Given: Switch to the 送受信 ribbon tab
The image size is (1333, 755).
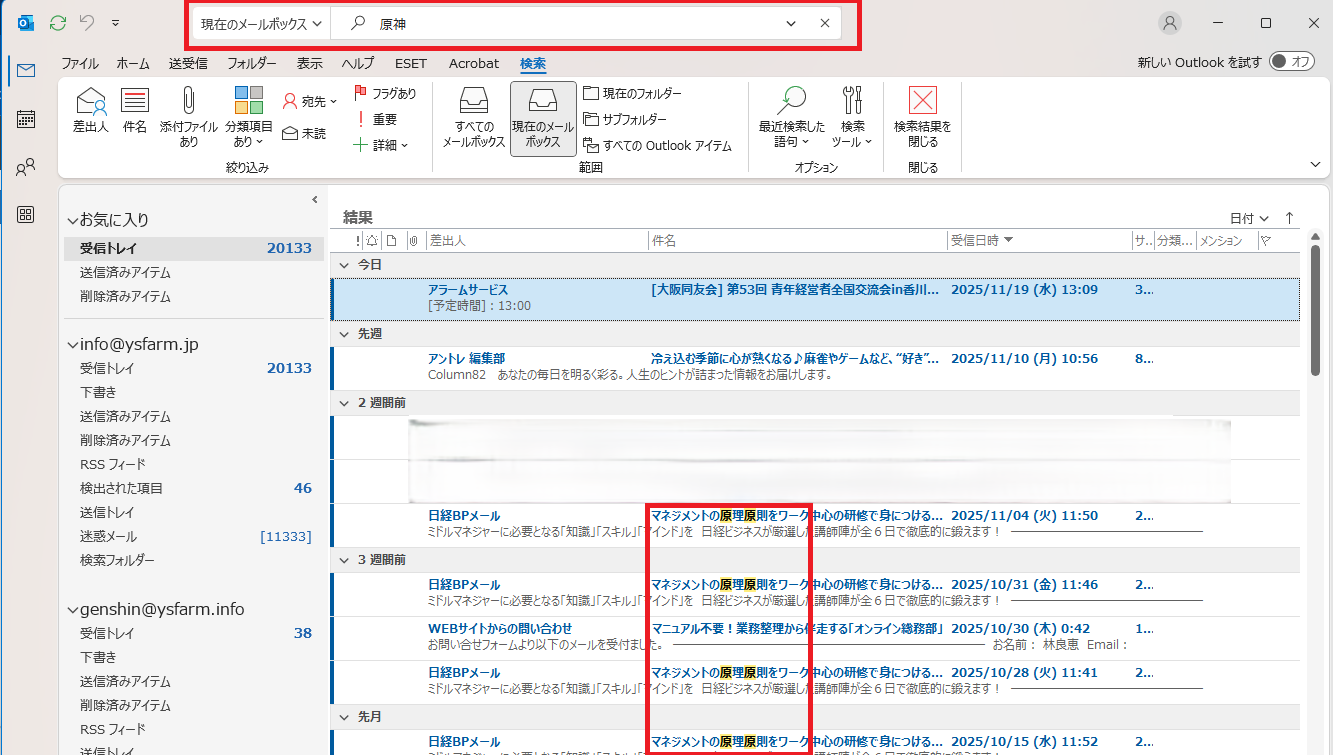Looking at the screenshot, I should (x=188, y=63).
